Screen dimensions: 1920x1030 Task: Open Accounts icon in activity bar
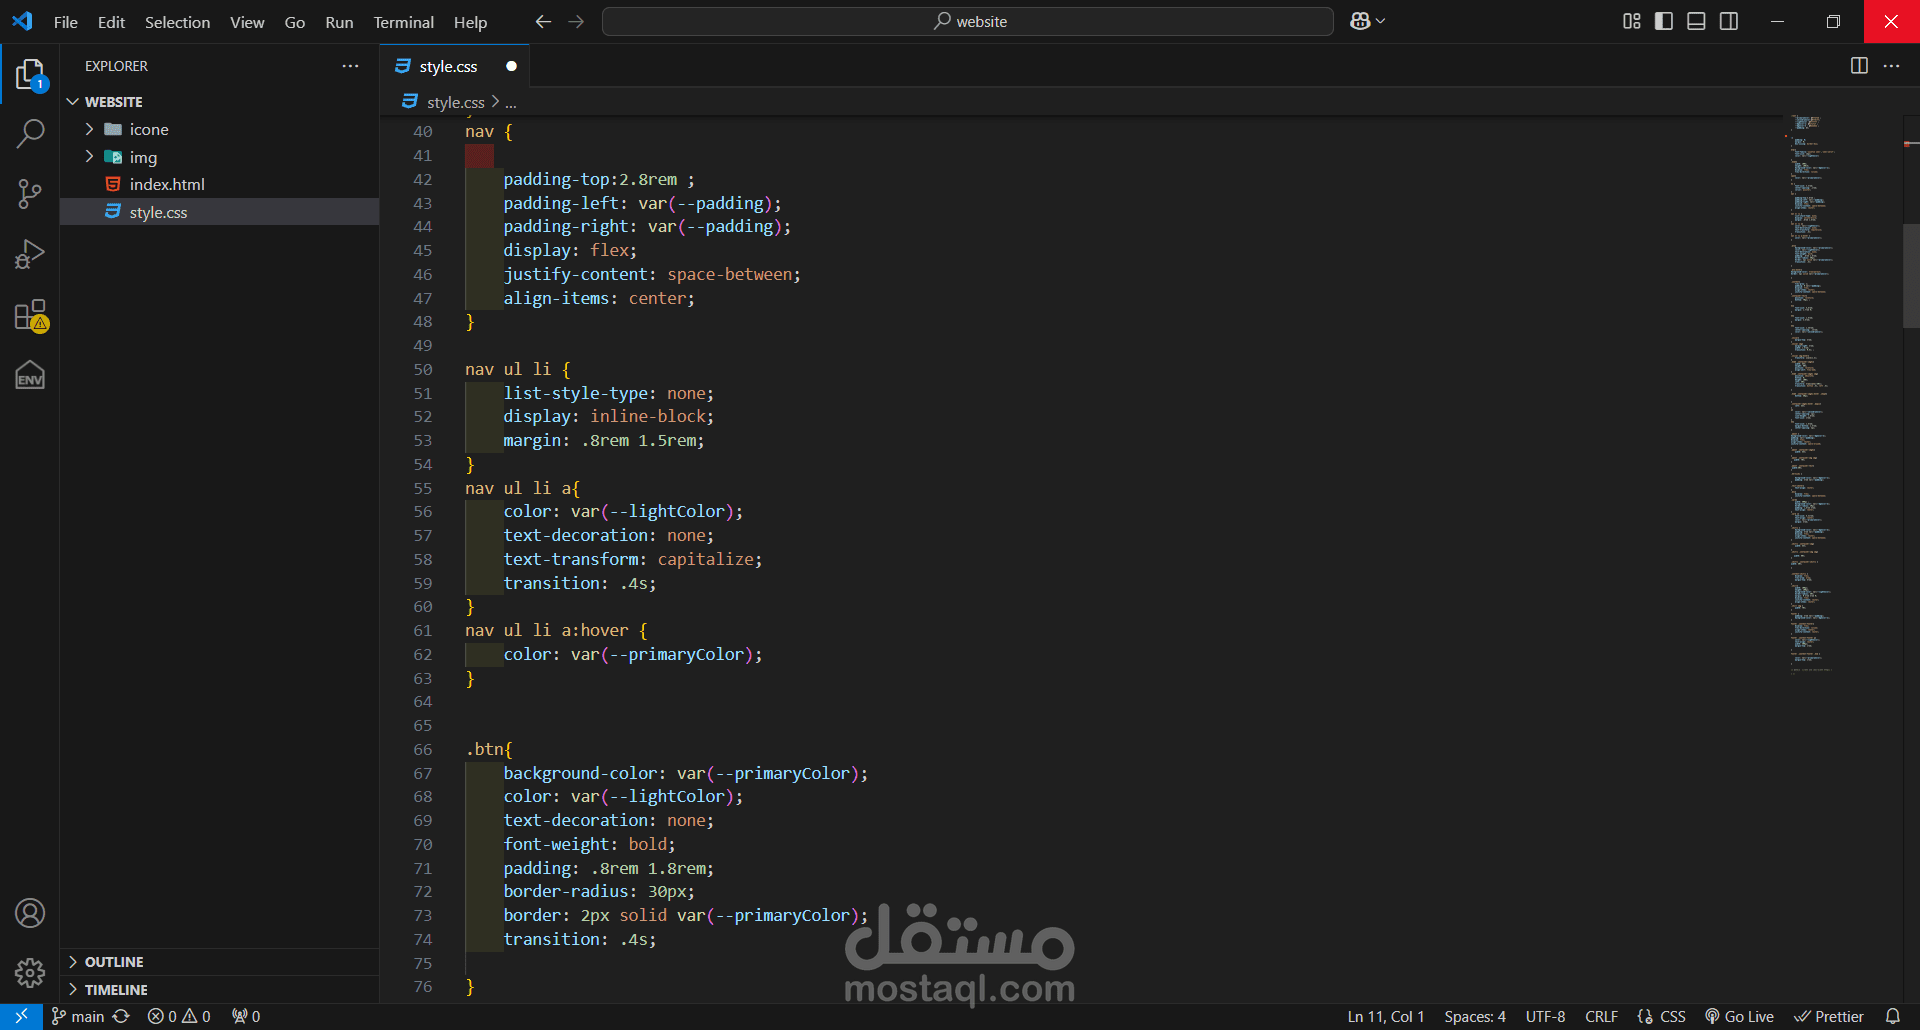click(x=30, y=913)
